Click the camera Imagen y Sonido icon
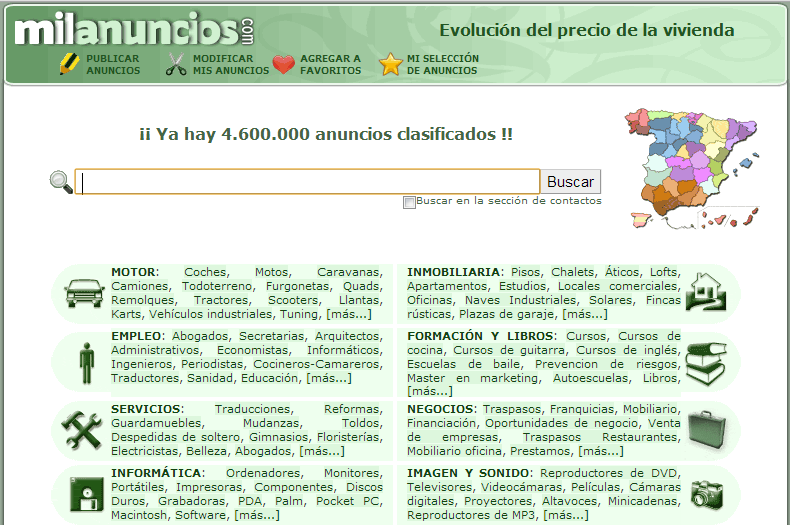The height and width of the screenshot is (525, 790). [707, 494]
